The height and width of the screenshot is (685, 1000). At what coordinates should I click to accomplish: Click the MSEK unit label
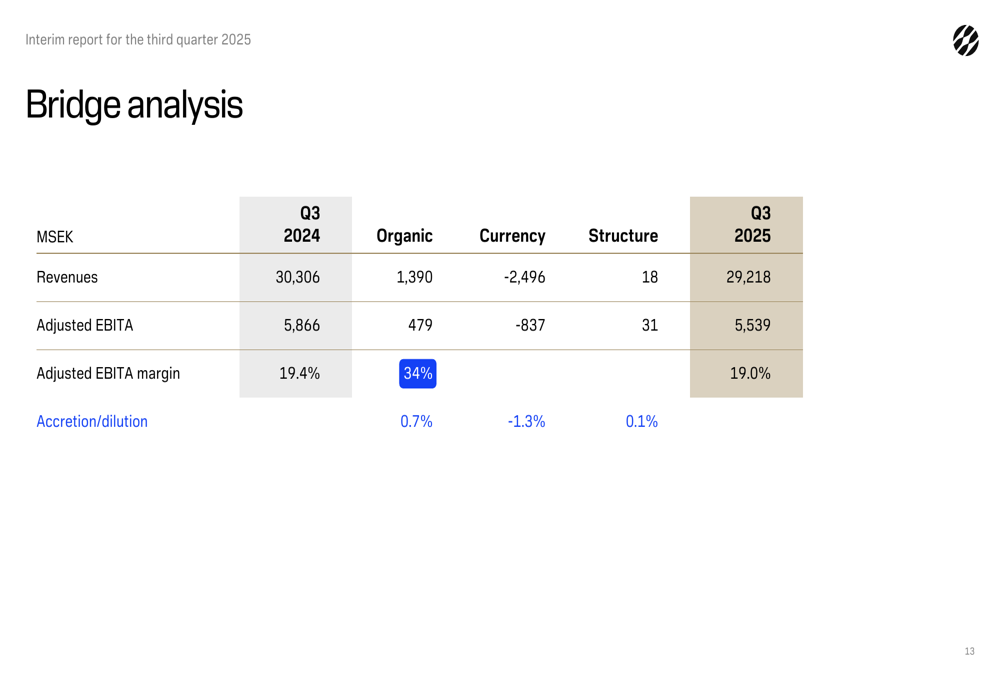[54, 238]
